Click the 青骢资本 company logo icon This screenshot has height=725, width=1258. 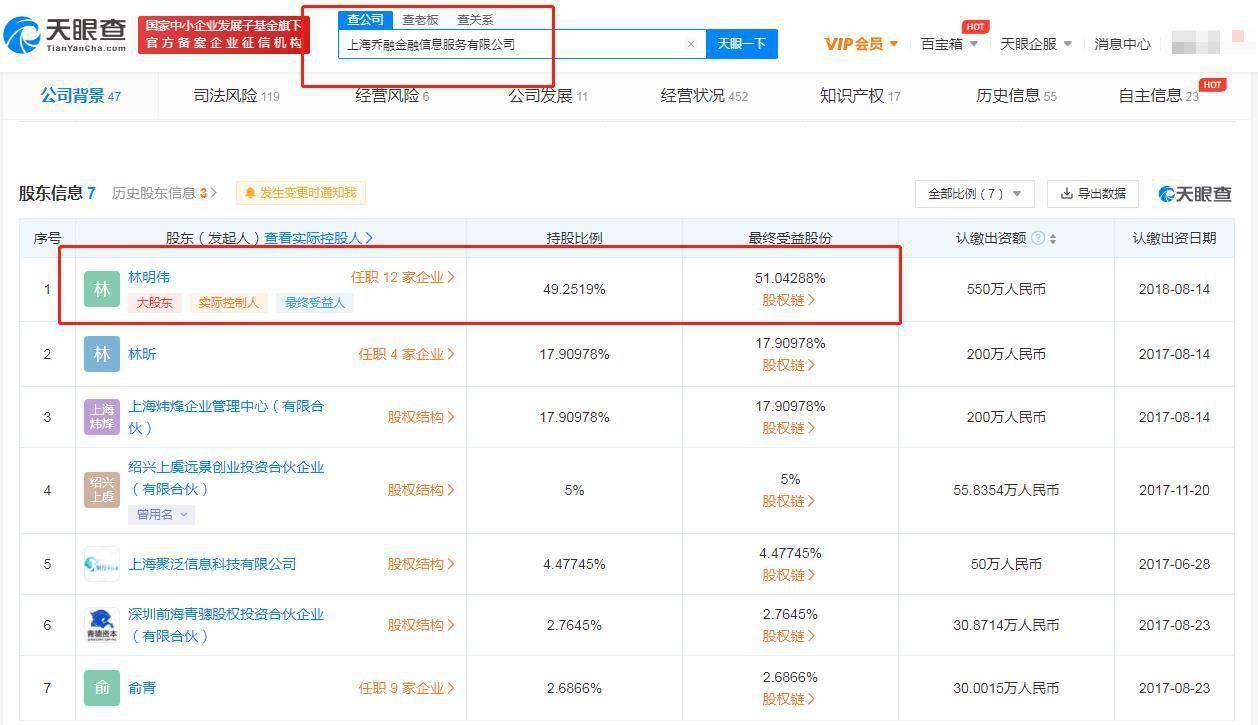(100, 624)
